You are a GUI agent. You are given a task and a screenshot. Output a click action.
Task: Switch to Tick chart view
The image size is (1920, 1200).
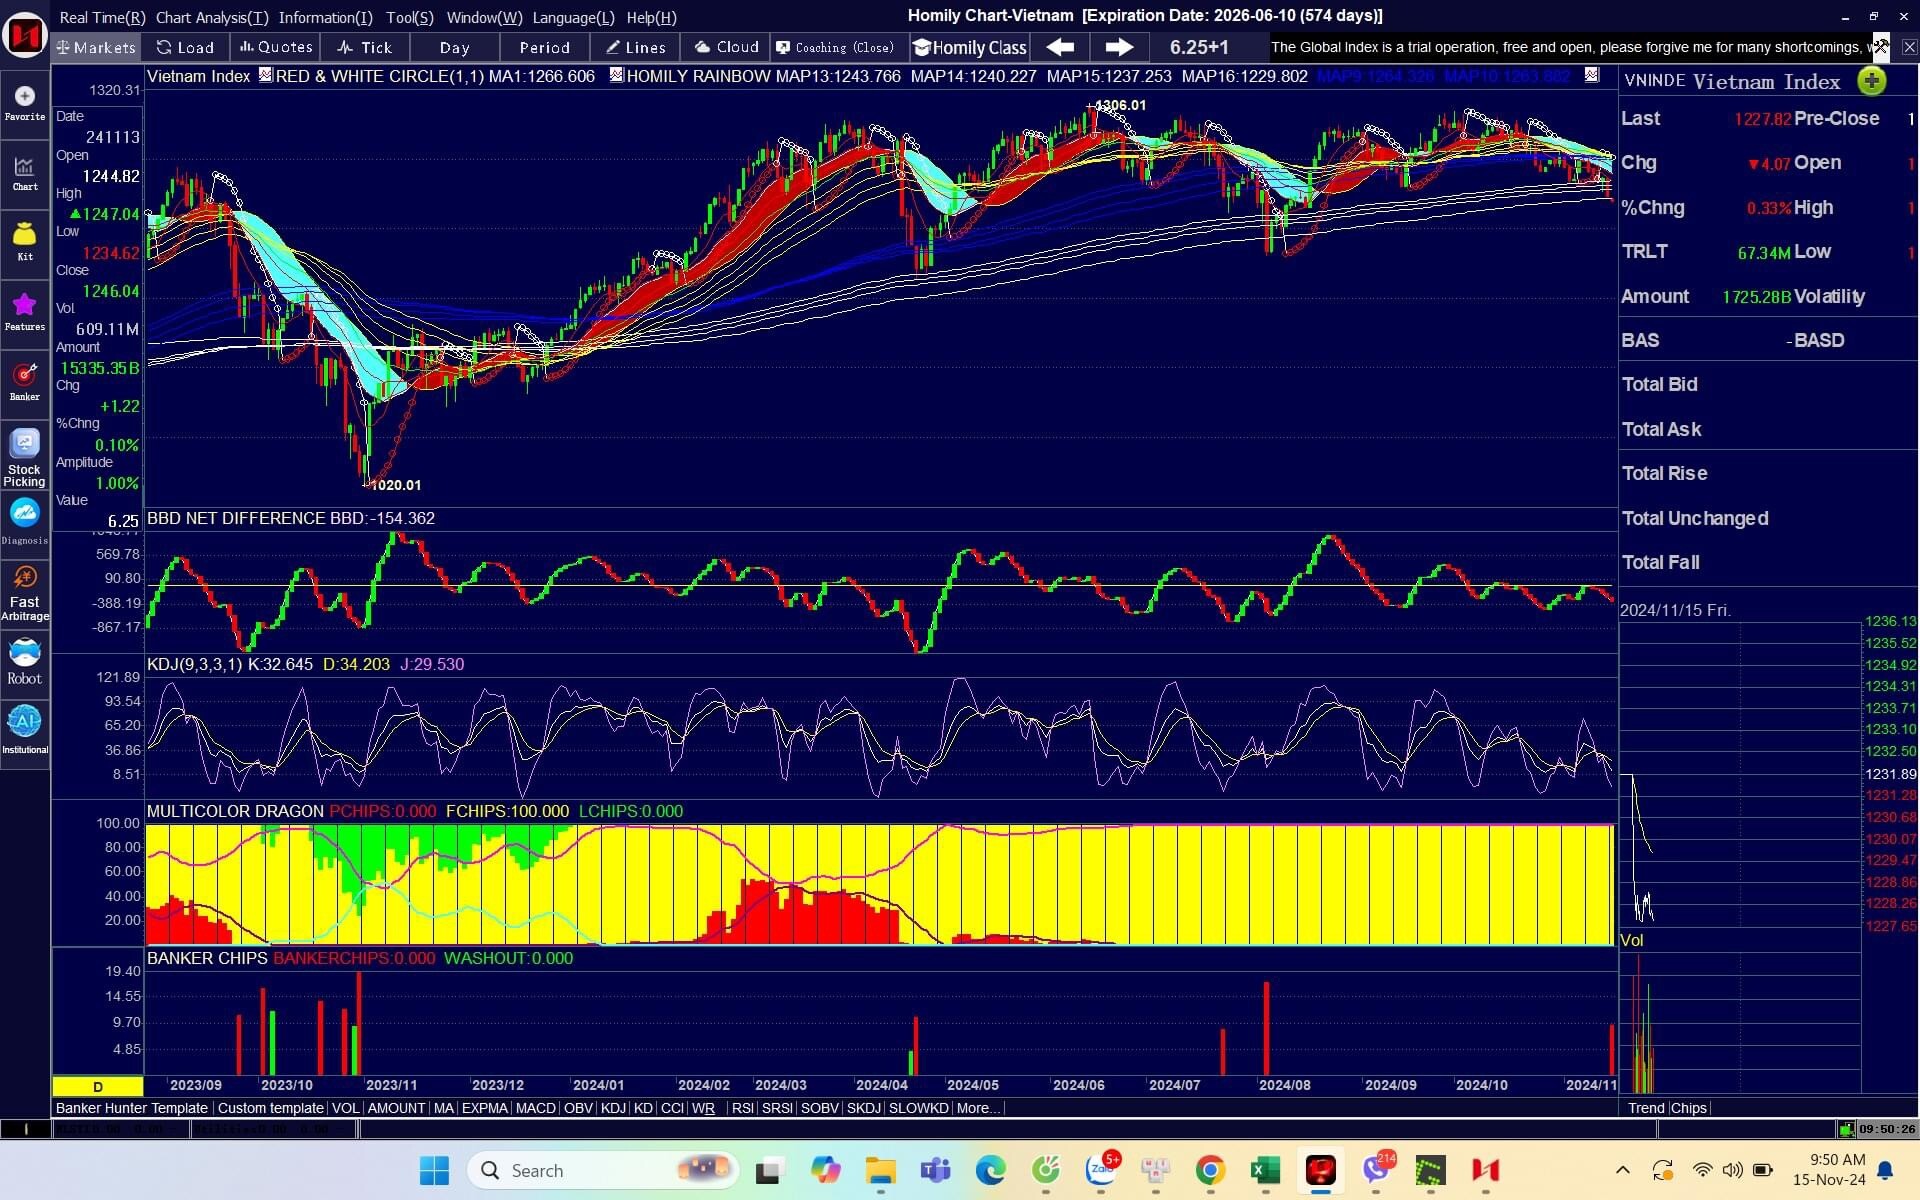pos(366,47)
